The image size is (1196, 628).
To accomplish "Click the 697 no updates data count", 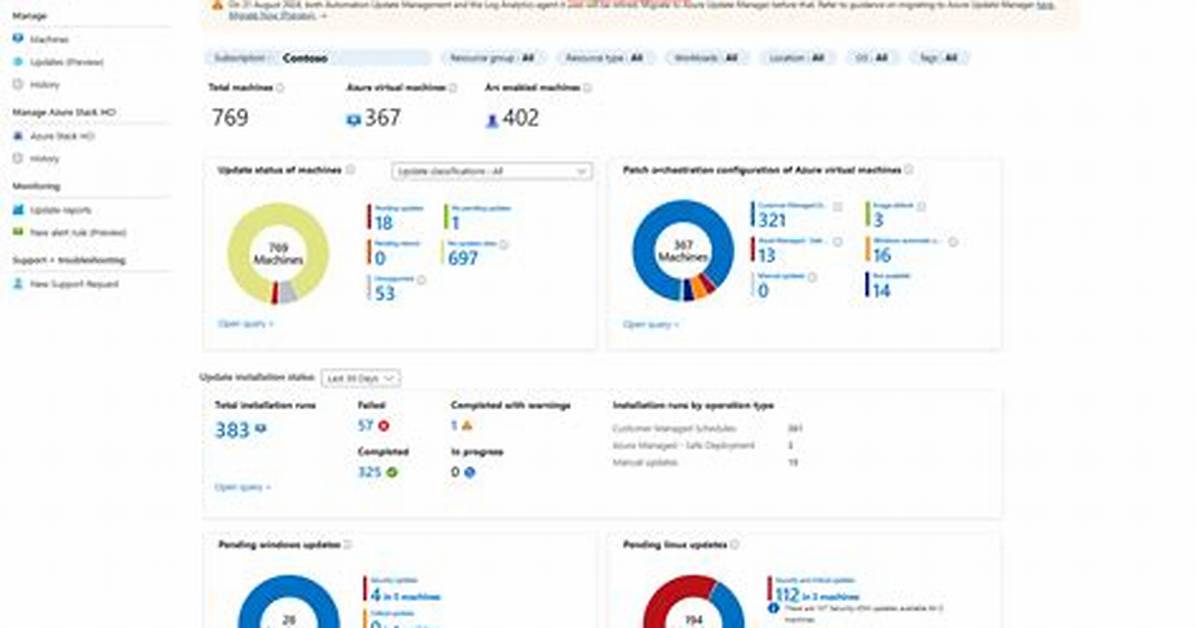I will pos(463,258).
